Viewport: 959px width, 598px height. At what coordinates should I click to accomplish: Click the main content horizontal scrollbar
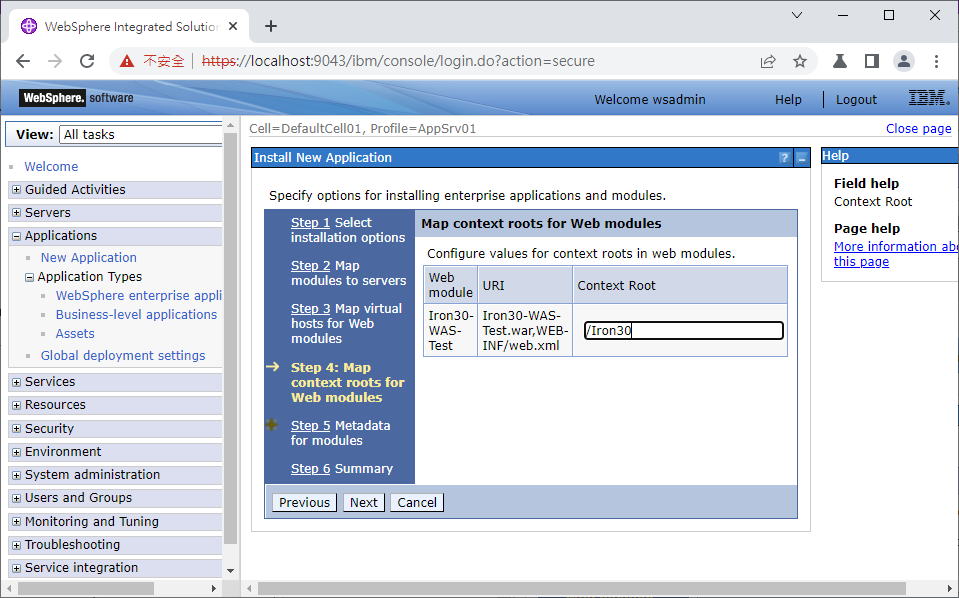click(581, 588)
